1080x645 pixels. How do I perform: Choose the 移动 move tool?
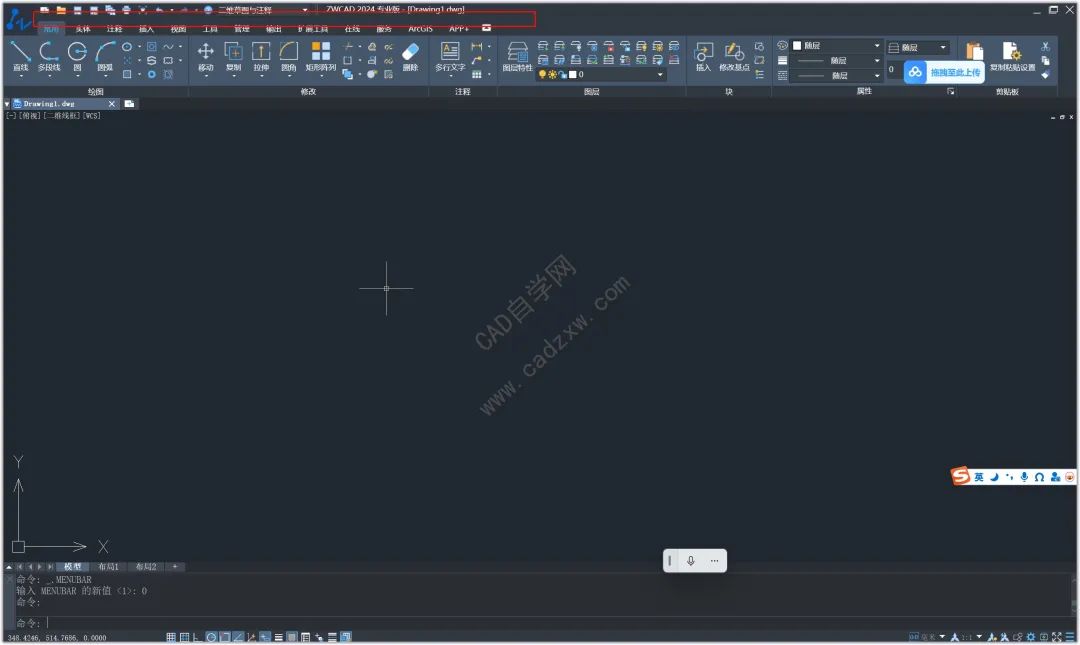(x=205, y=57)
